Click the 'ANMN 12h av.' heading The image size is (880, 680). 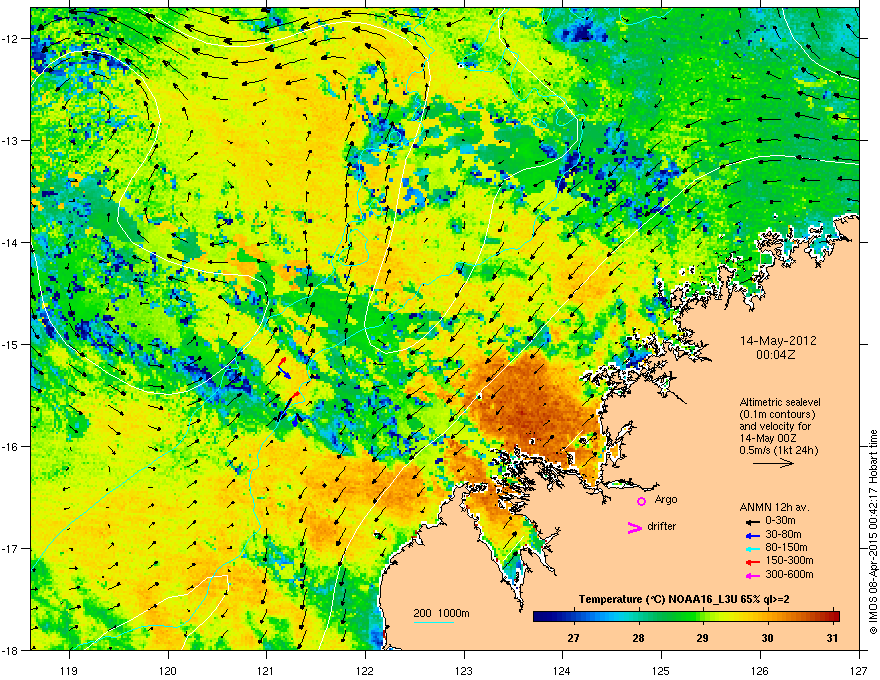tap(774, 507)
